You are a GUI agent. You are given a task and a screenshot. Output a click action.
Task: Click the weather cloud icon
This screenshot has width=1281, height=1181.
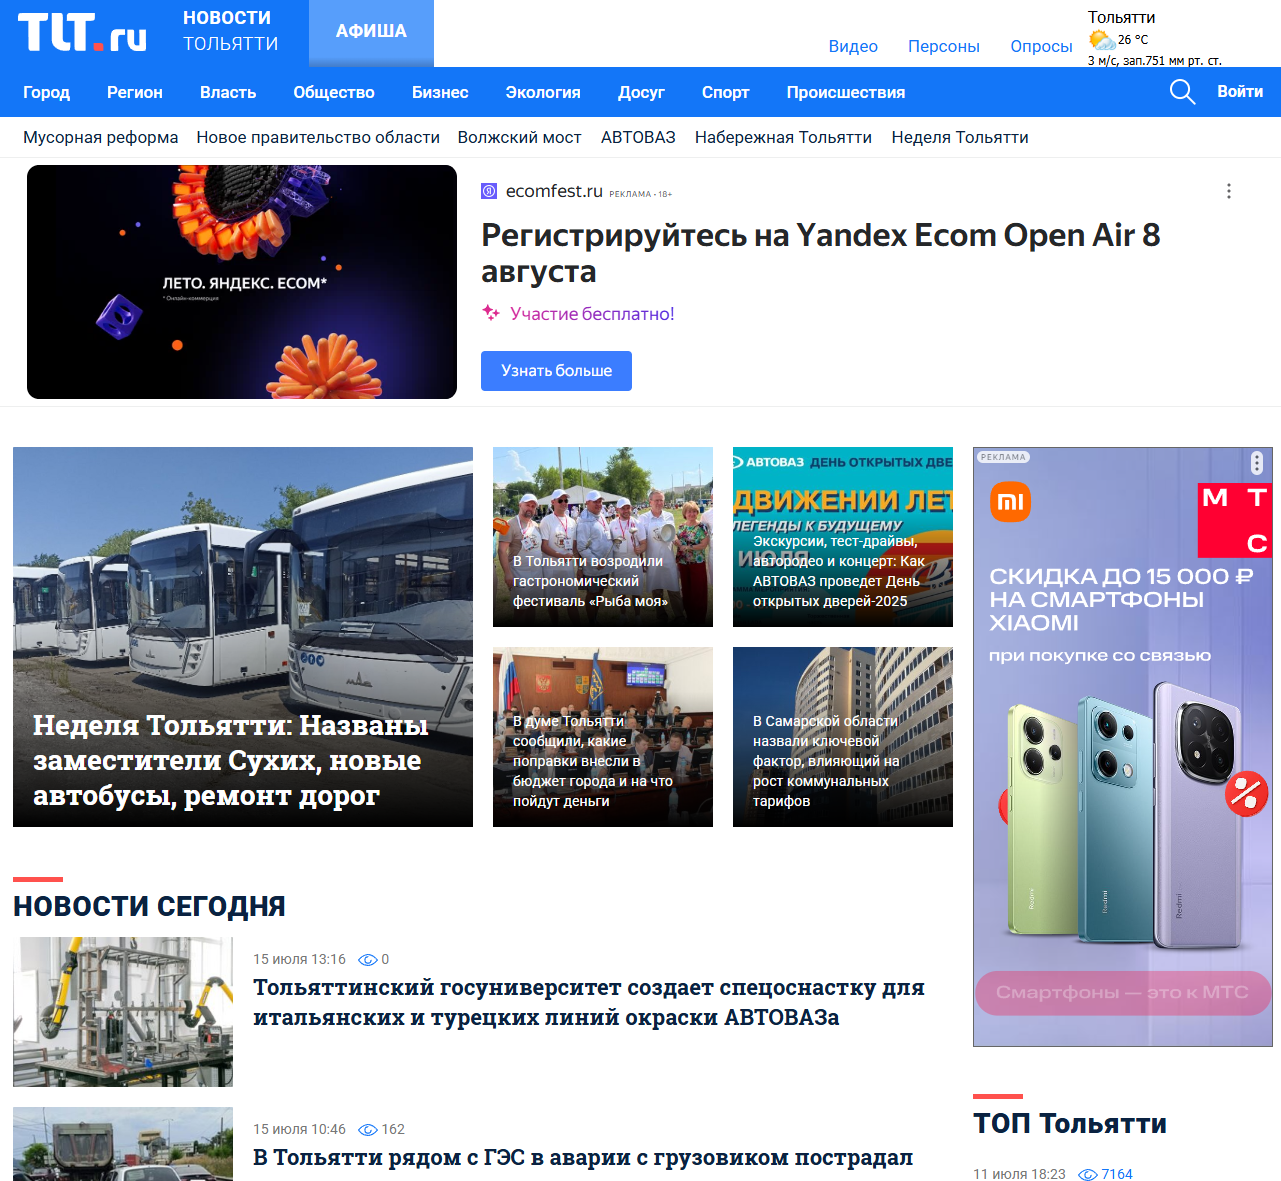(x=1102, y=40)
